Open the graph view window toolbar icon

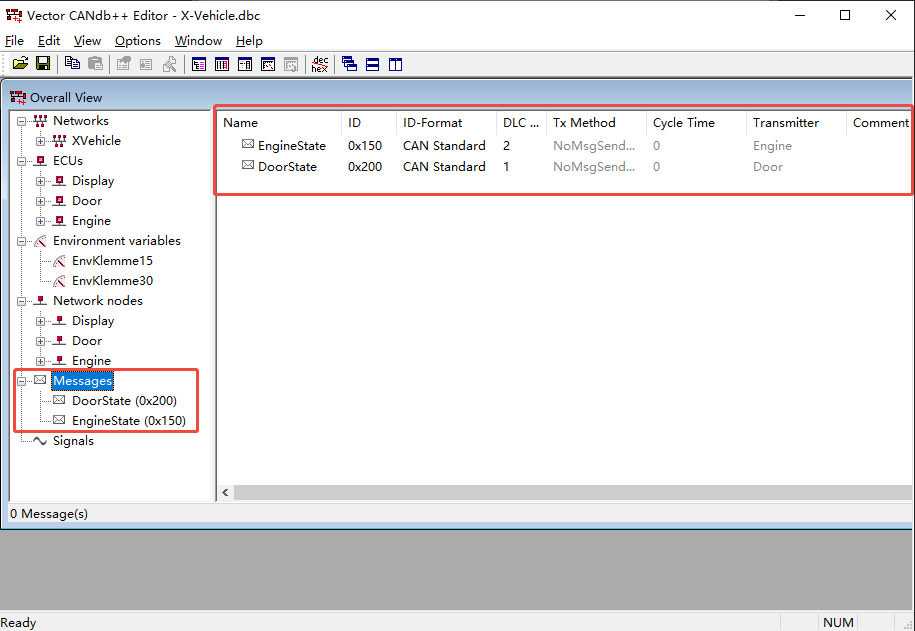(x=268, y=64)
